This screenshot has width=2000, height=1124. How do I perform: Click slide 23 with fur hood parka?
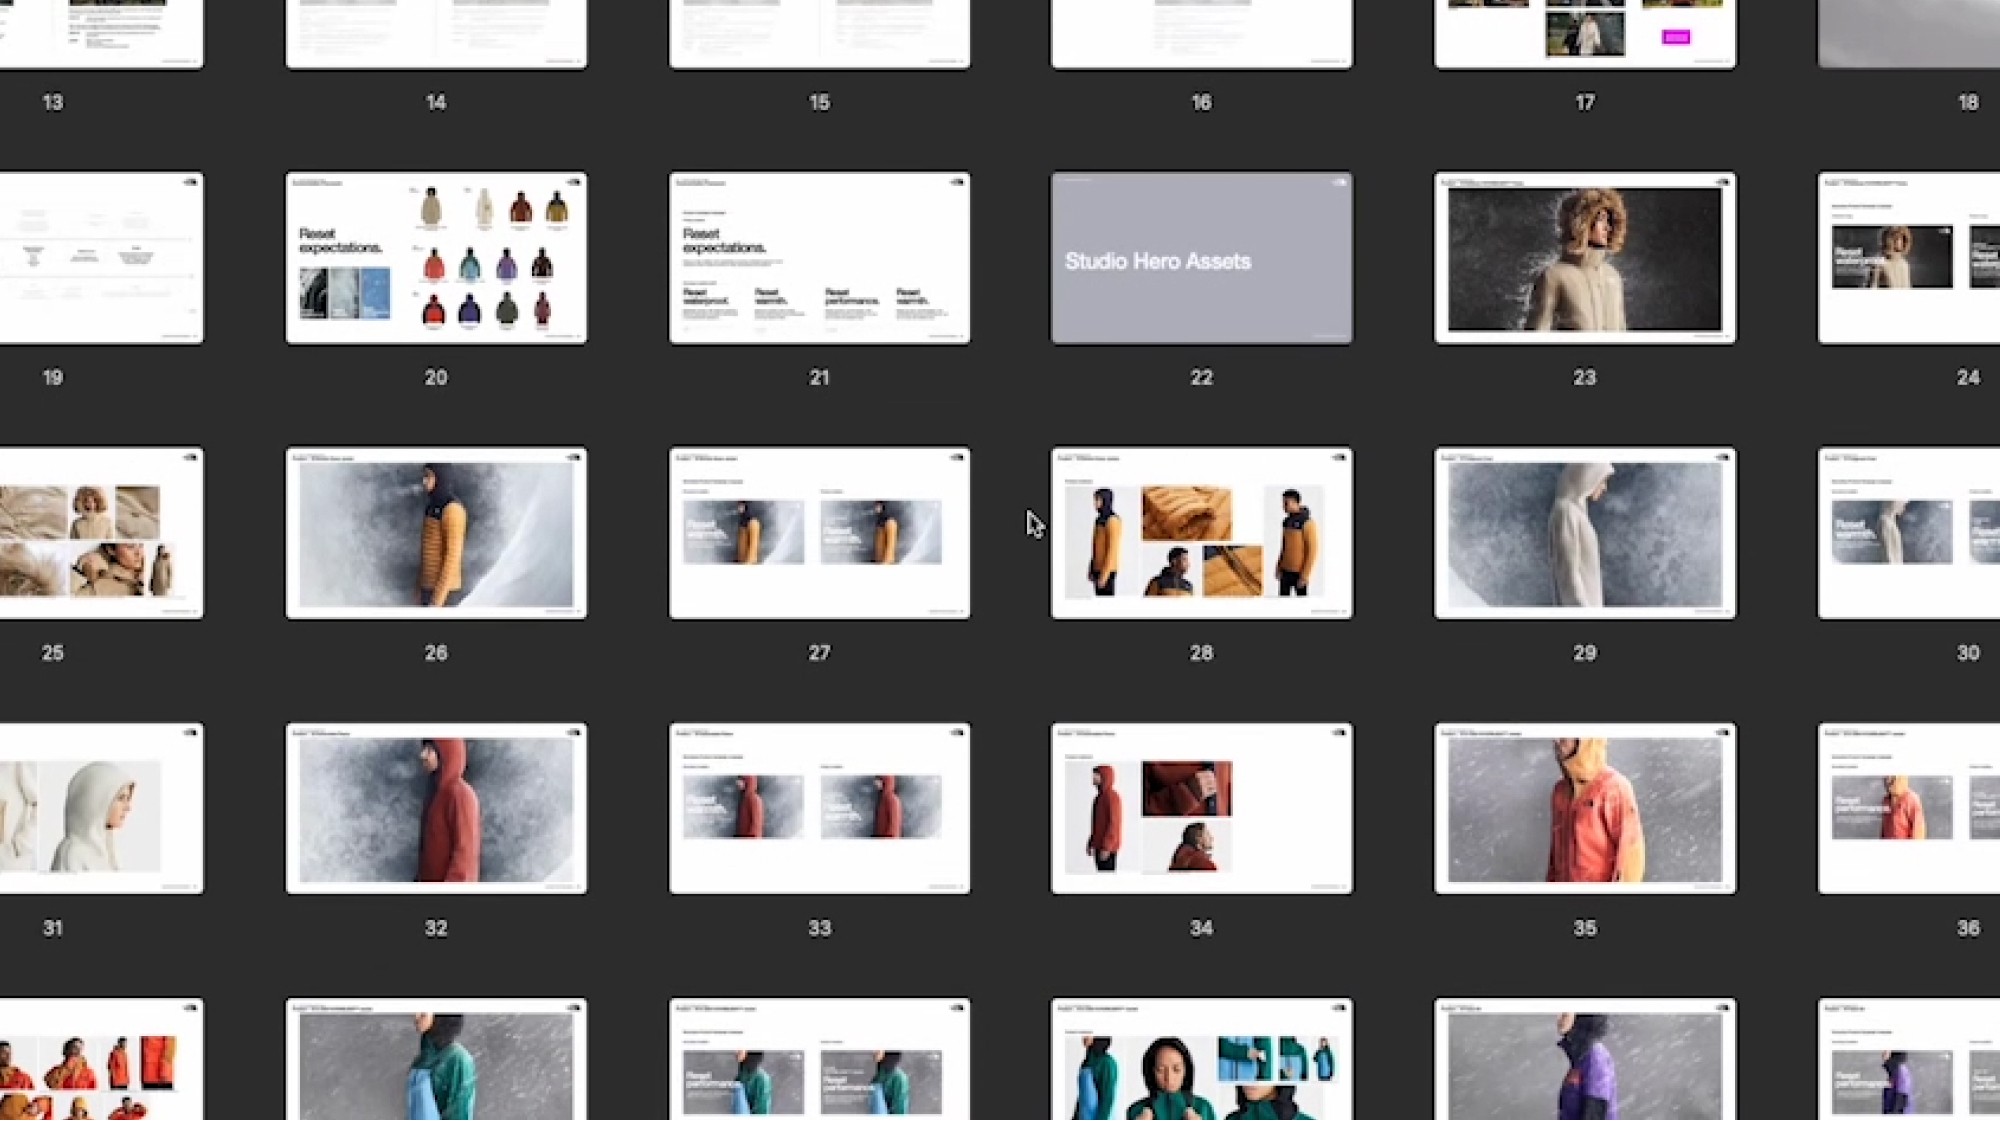click(x=1585, y=258)
